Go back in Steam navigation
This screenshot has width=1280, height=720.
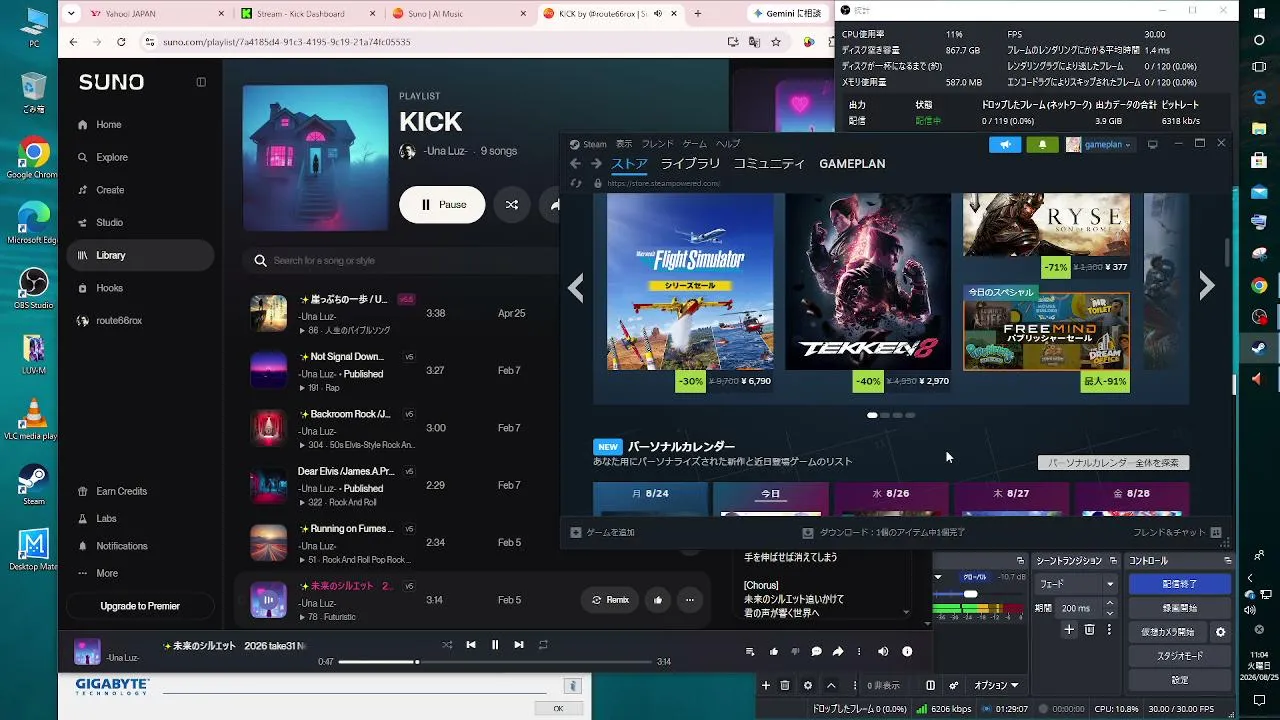pos(575,164)
